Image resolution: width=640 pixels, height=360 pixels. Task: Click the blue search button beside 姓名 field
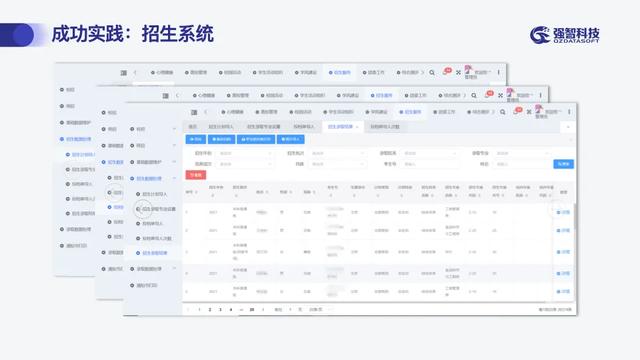coord(564,164)
